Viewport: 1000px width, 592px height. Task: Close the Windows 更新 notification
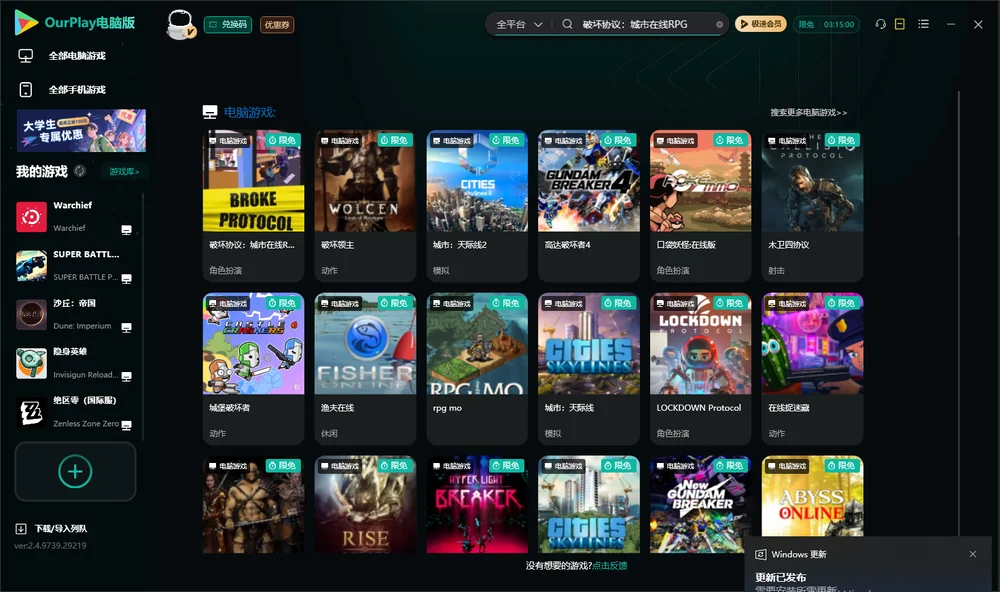[973, 554]
